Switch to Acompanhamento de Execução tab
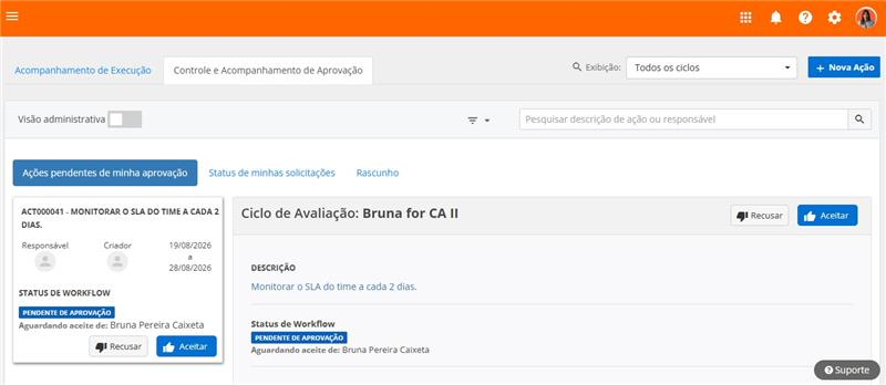This screenshot has height=385, width=886. 83,71
